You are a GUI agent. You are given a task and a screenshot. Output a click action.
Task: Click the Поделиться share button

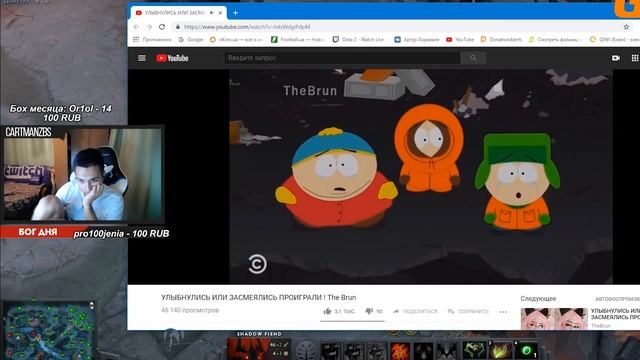coord(415,311)
